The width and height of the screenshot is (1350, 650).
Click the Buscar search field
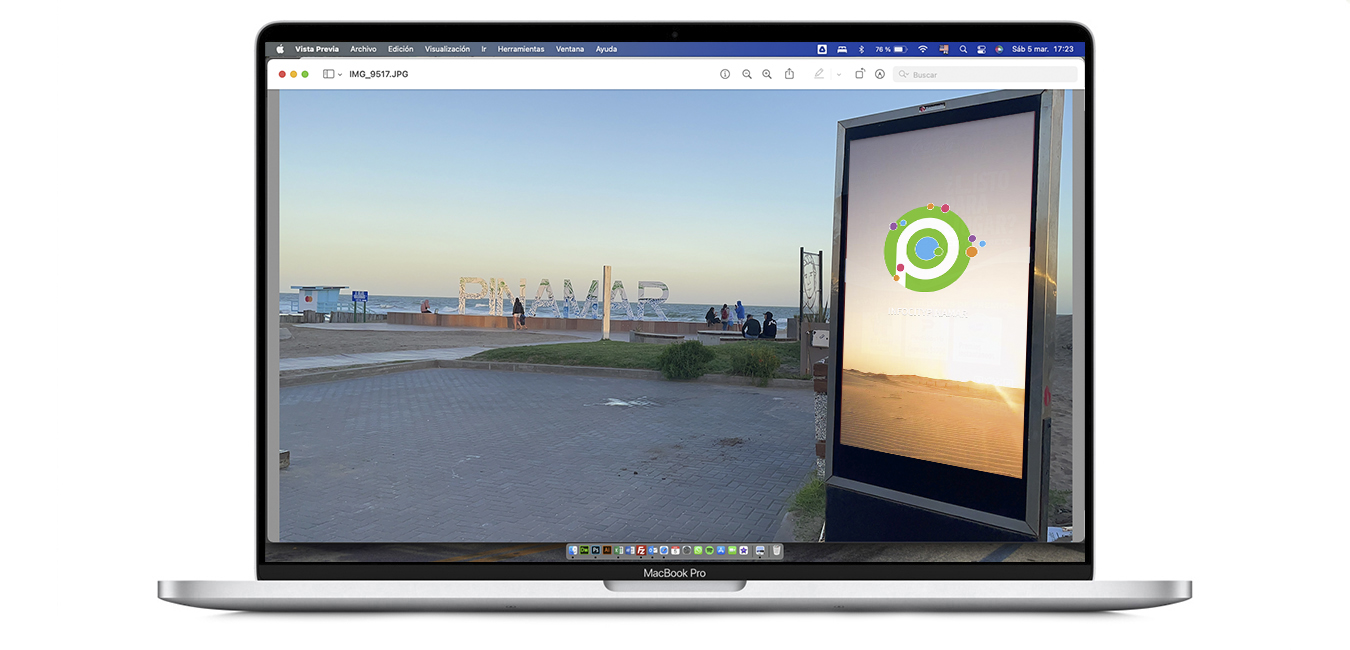(x=985, y=74)
